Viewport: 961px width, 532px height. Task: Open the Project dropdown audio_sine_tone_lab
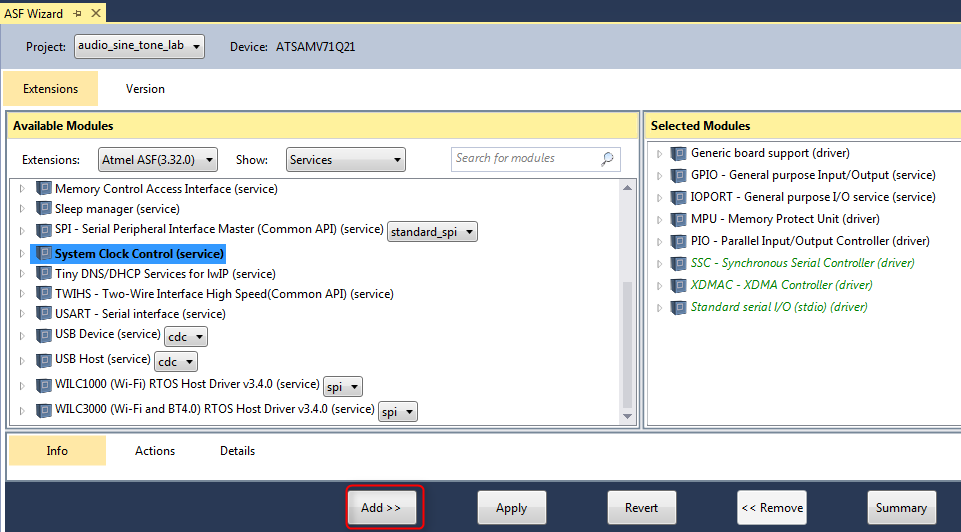click(139, 46)
